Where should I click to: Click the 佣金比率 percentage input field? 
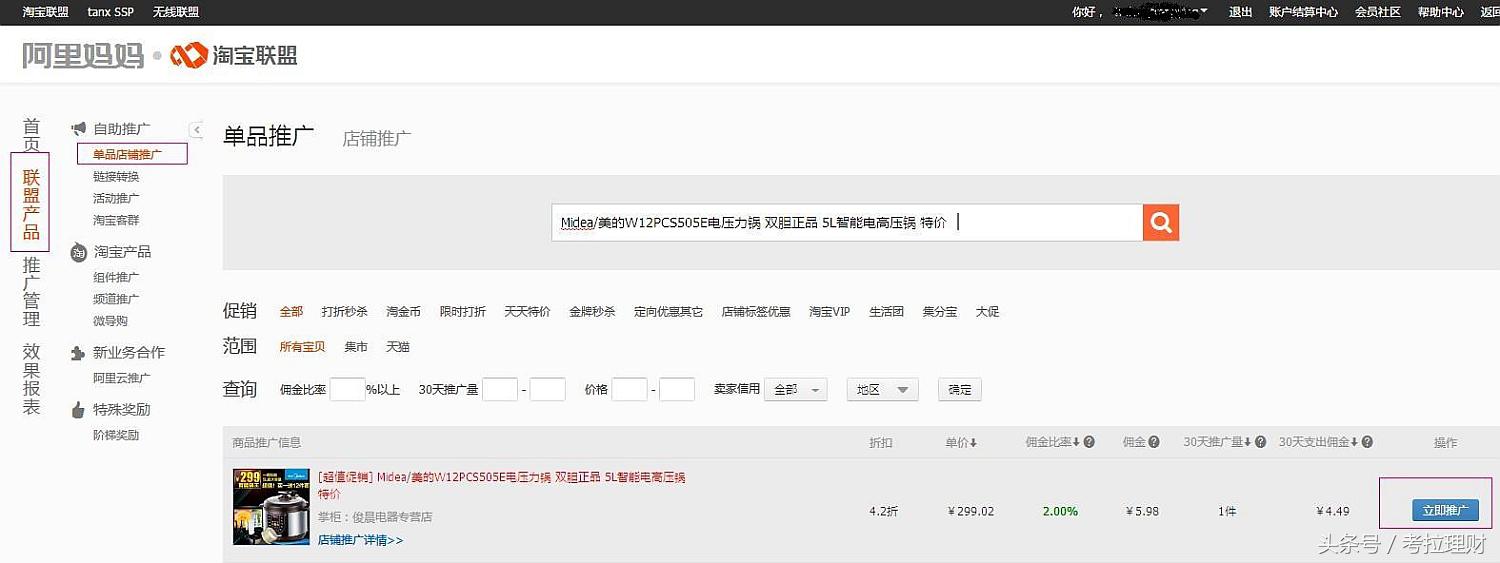347,390
